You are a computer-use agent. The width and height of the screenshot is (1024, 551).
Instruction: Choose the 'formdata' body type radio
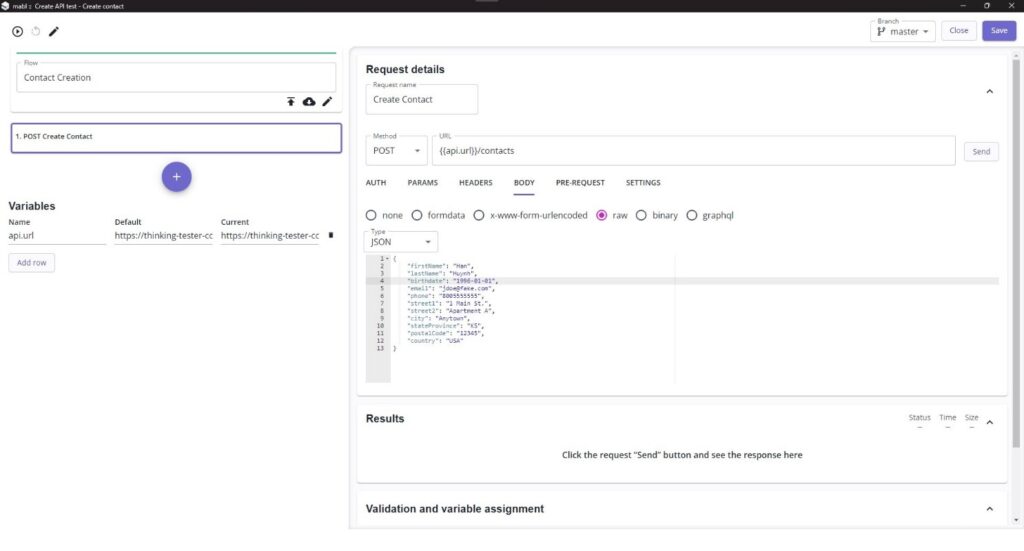(x=417, y=215)
